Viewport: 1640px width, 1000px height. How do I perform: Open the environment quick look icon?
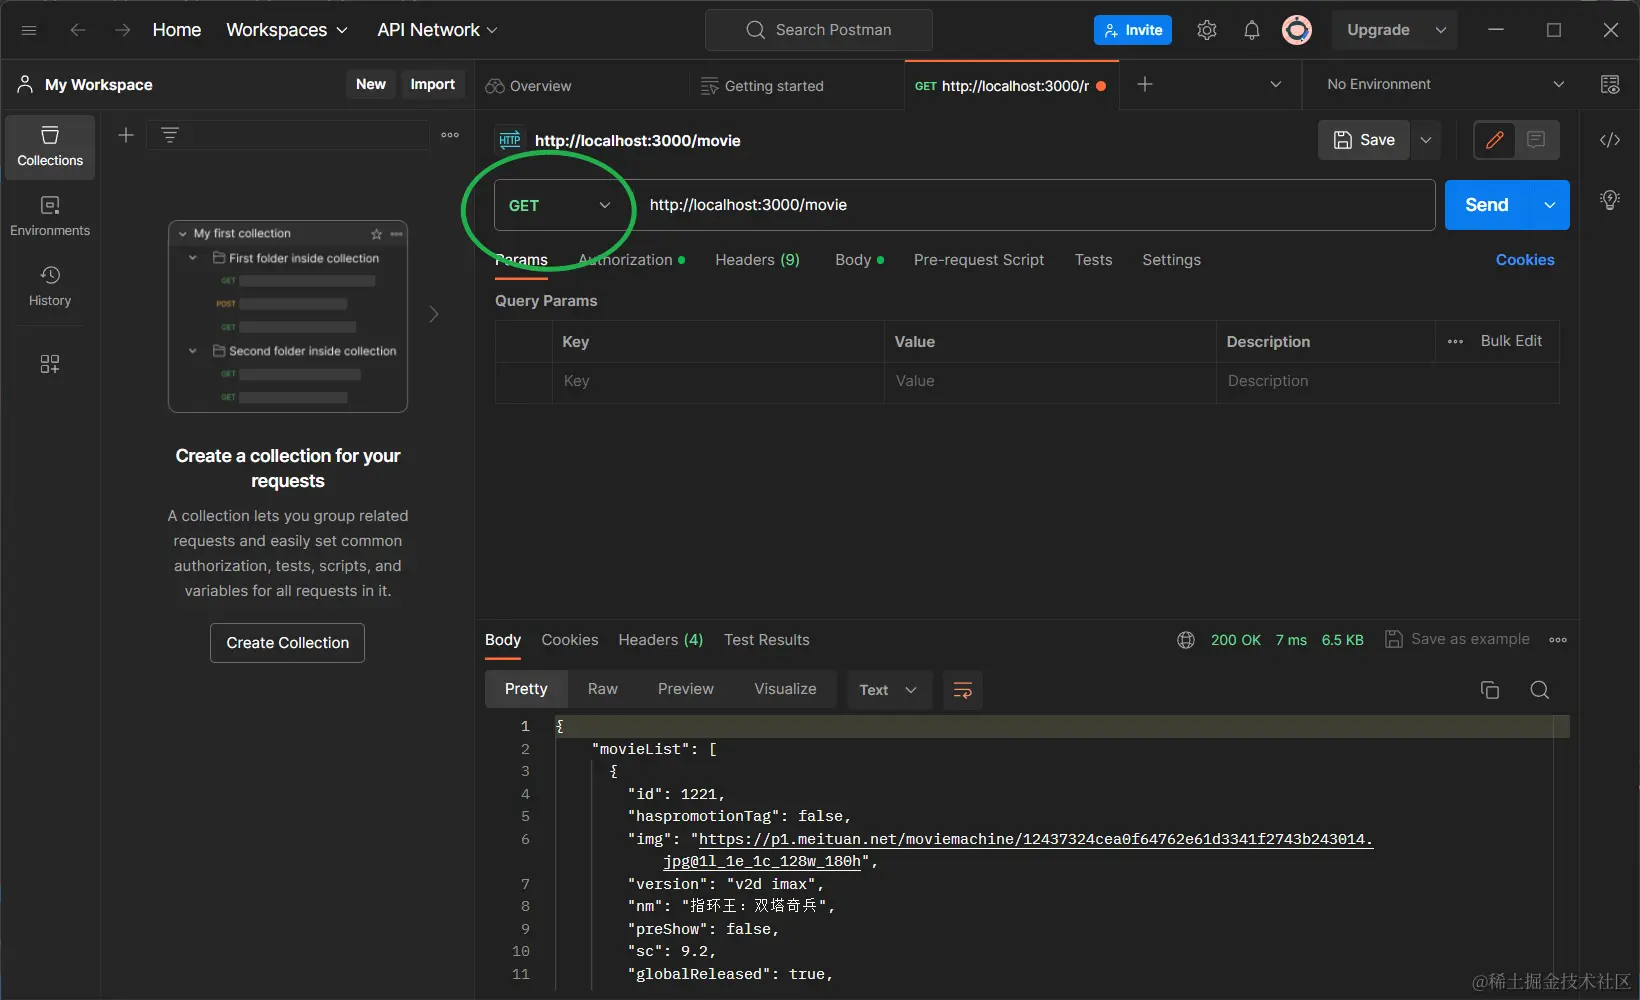(1610, 85)
